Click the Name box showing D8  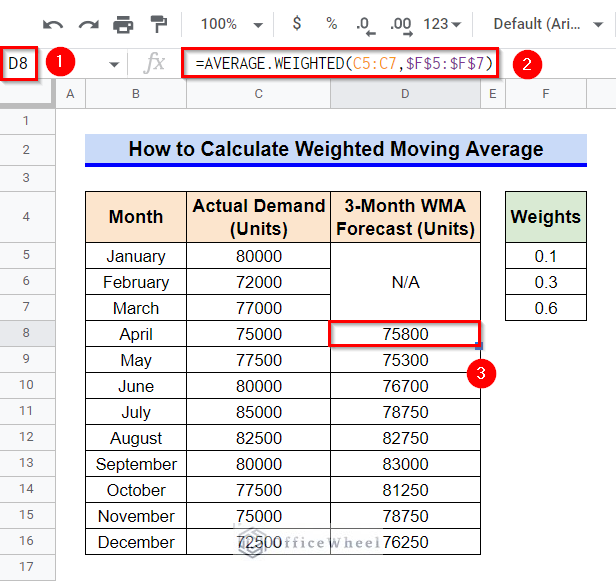pyautogui.click(x=18, y=63)
